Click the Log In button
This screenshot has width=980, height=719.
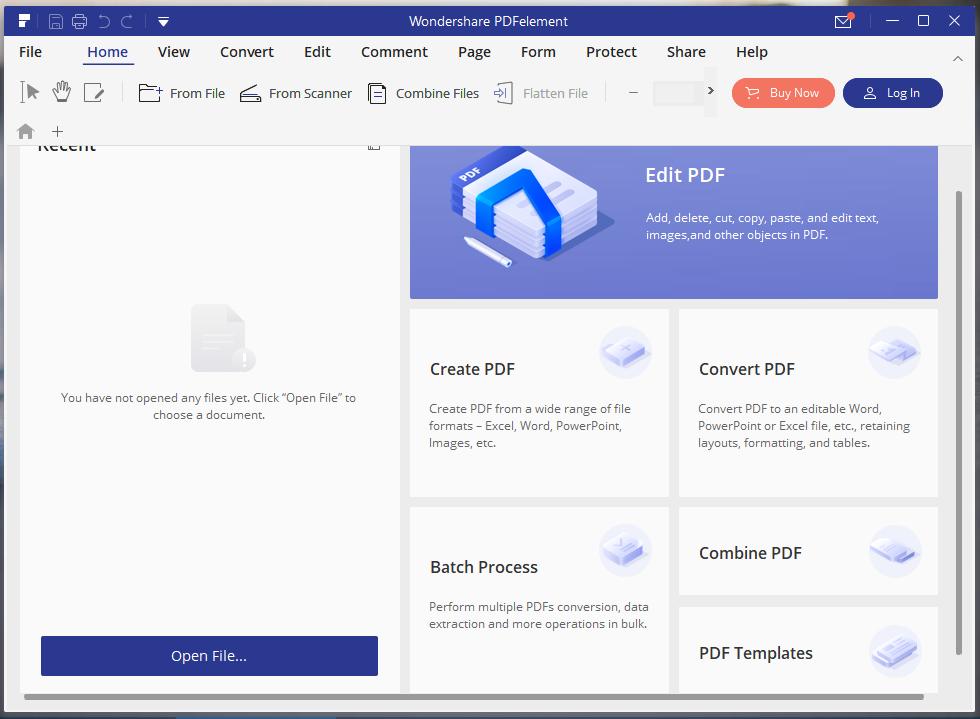(892, 93)
